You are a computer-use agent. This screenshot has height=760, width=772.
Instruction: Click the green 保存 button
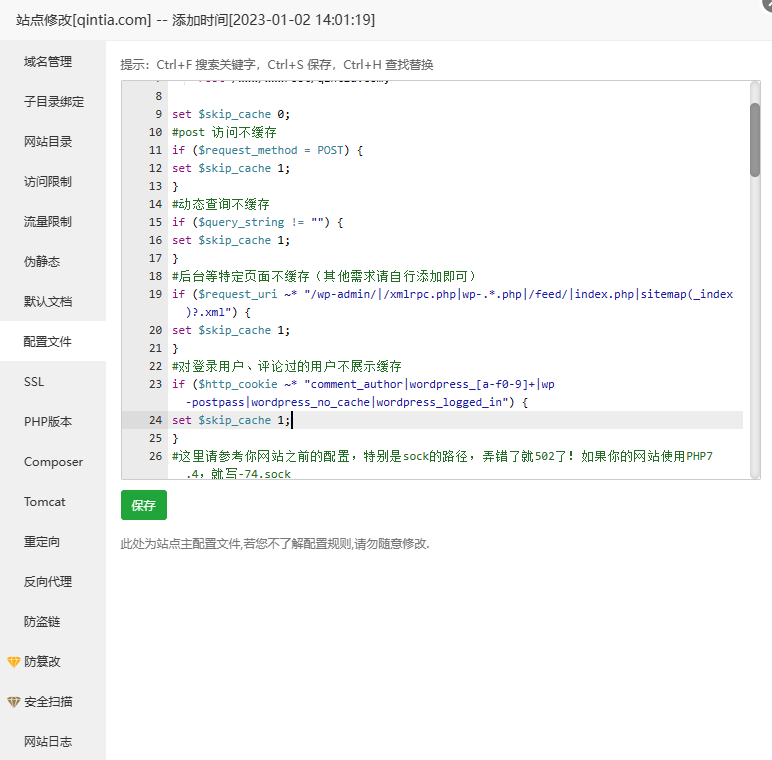(x=144, y=505)
